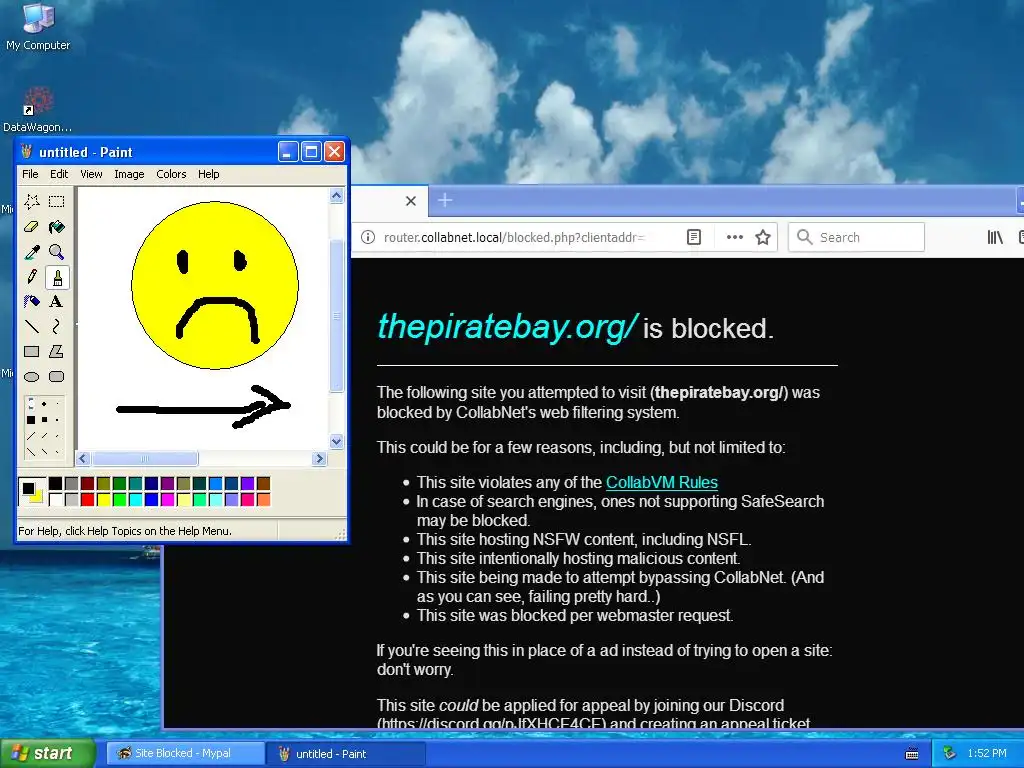The image size is (1024, 768).
Task: Pick the magenta swatch in palette
Action: [x=167, y=500]
